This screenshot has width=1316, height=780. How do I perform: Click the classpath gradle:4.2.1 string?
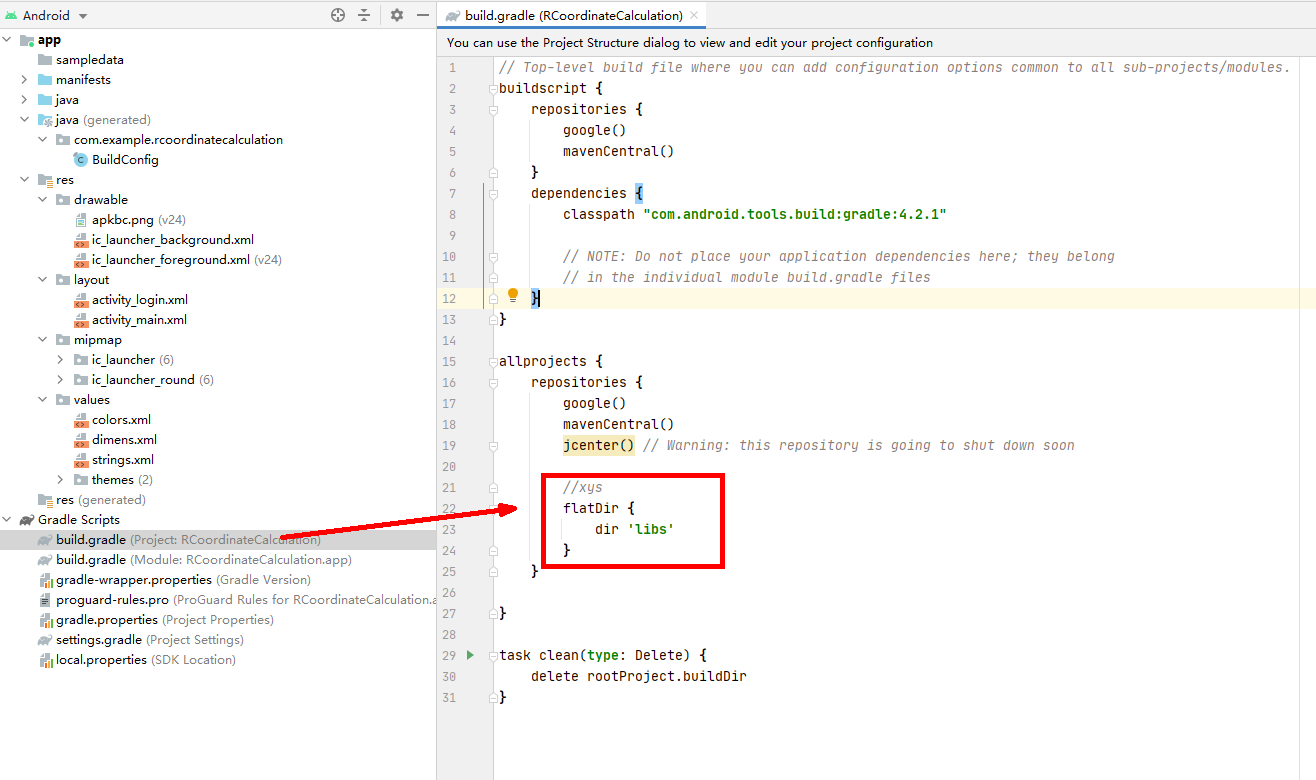[x=795, y=214]
